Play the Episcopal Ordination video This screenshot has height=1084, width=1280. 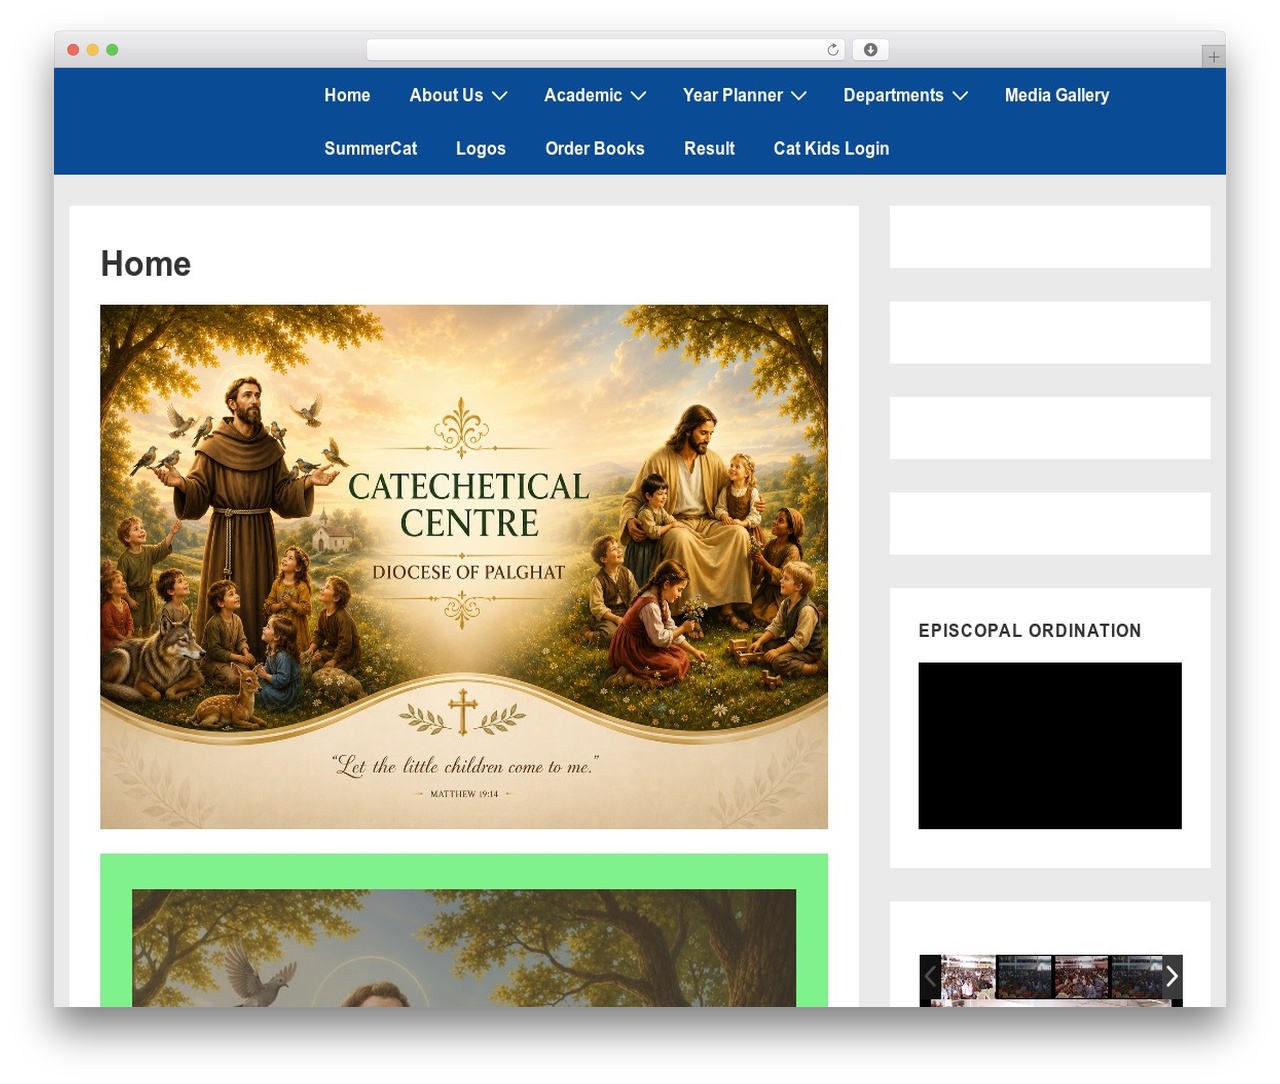click(x=1050, y=746)
